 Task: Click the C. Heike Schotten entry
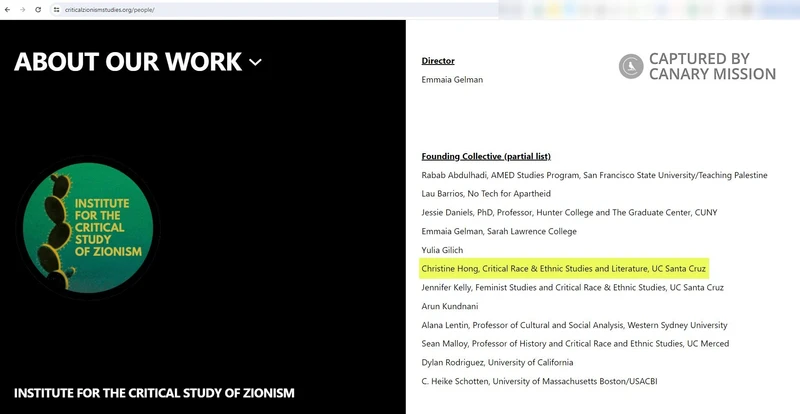coord(539,381)
